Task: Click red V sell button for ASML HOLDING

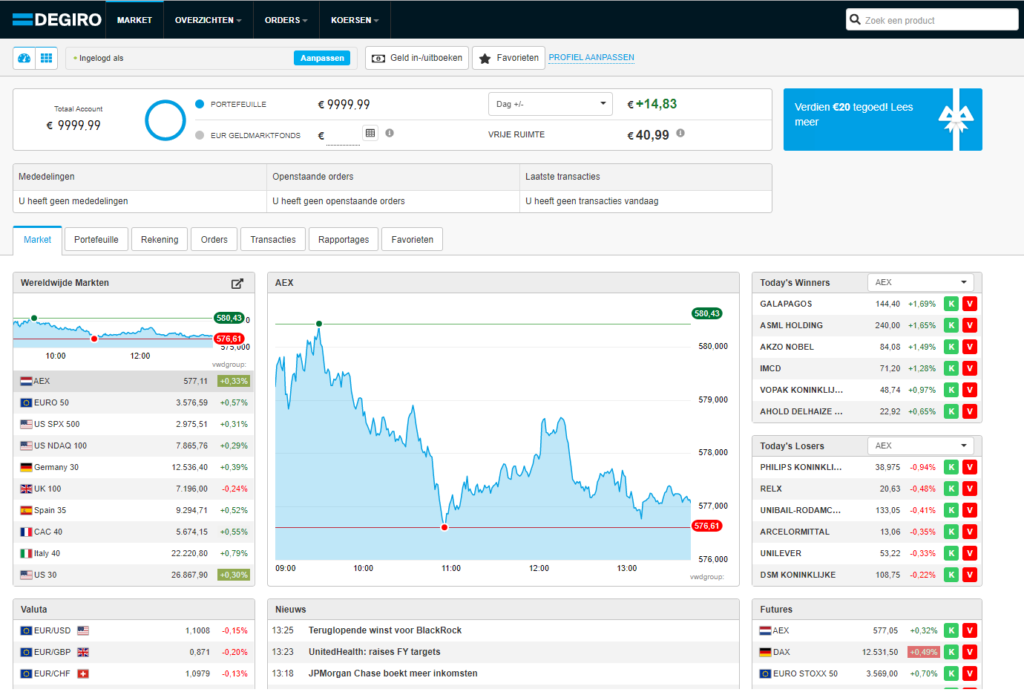Action: [970, 325]
